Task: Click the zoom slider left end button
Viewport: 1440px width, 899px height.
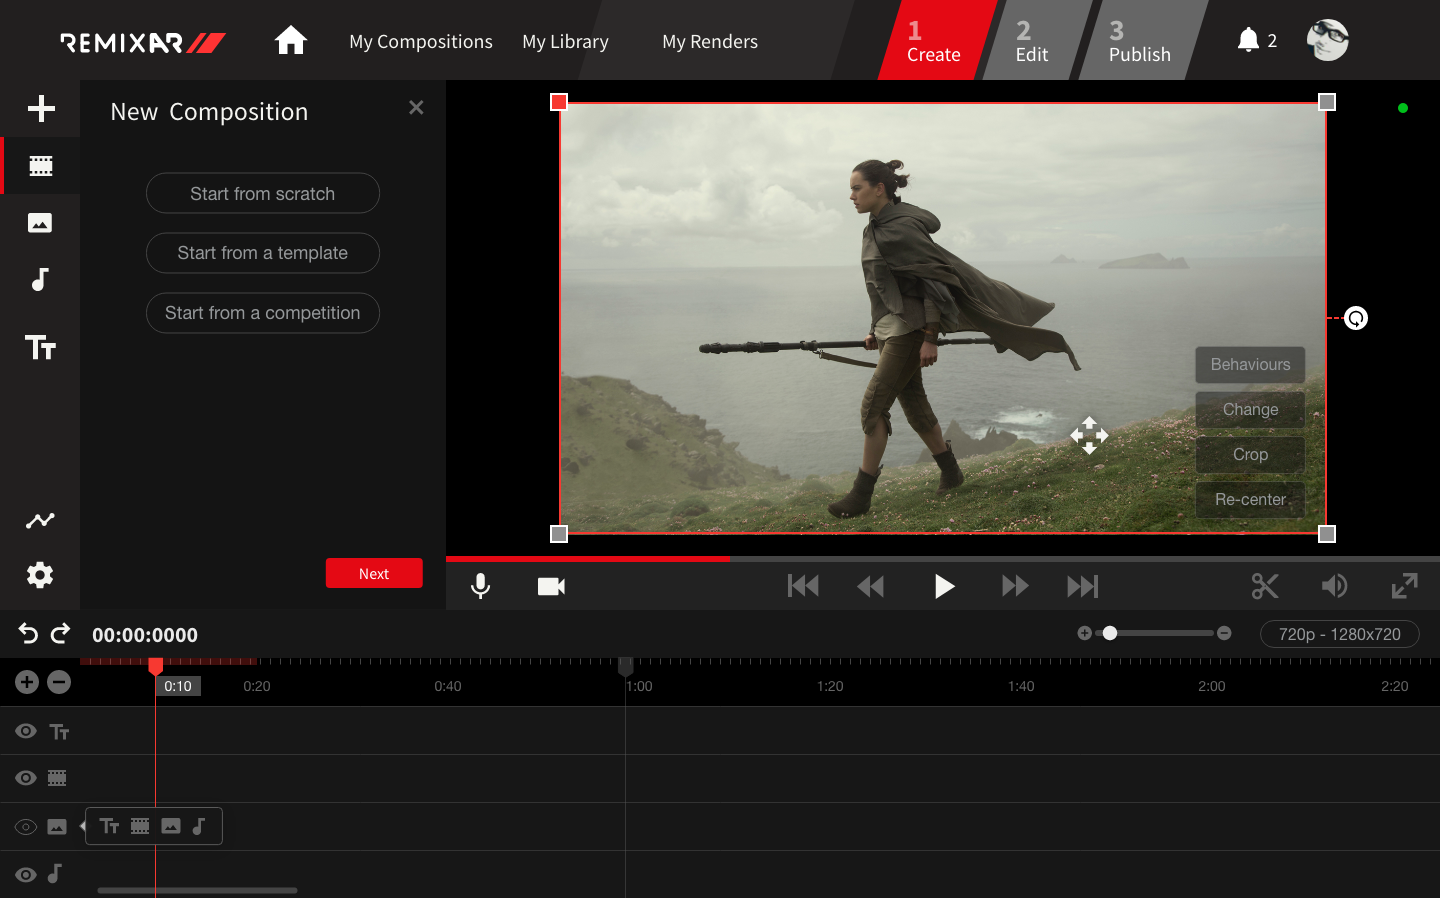Action: point(1084,633)
